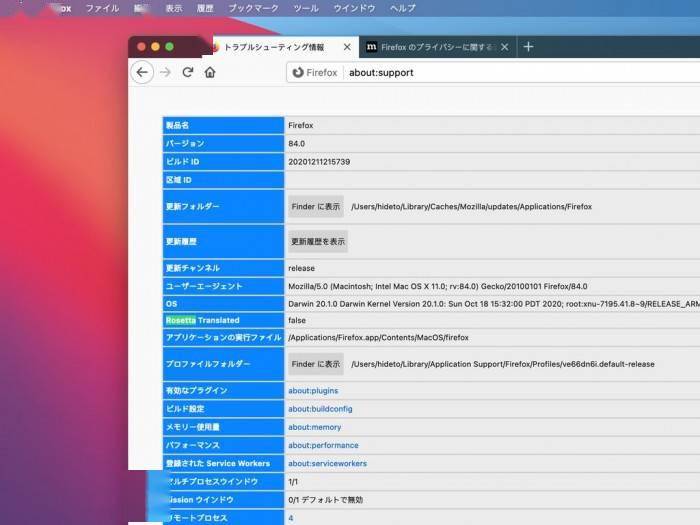
Task: Reload the page with the refresh icon
Action: tap(188, 72)
